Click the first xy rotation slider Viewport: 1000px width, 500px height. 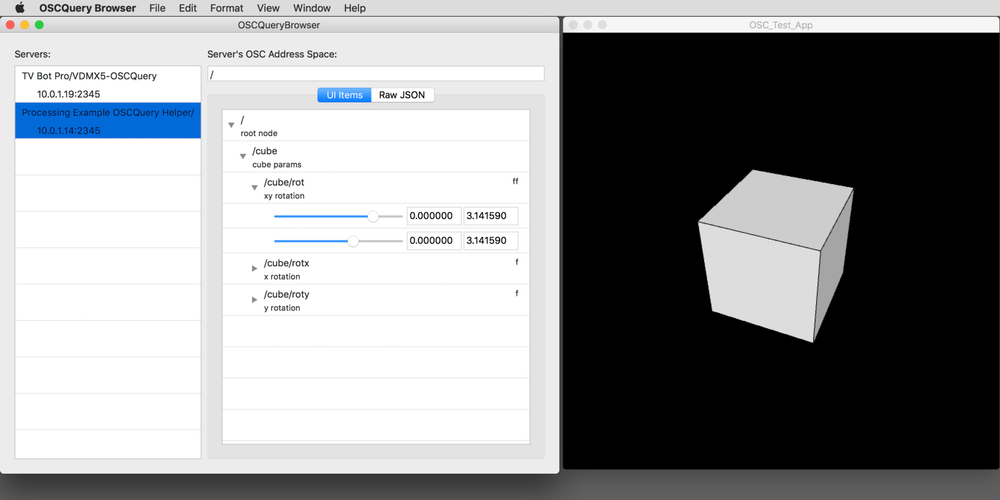pyautogui.click(x=338, y=216)
